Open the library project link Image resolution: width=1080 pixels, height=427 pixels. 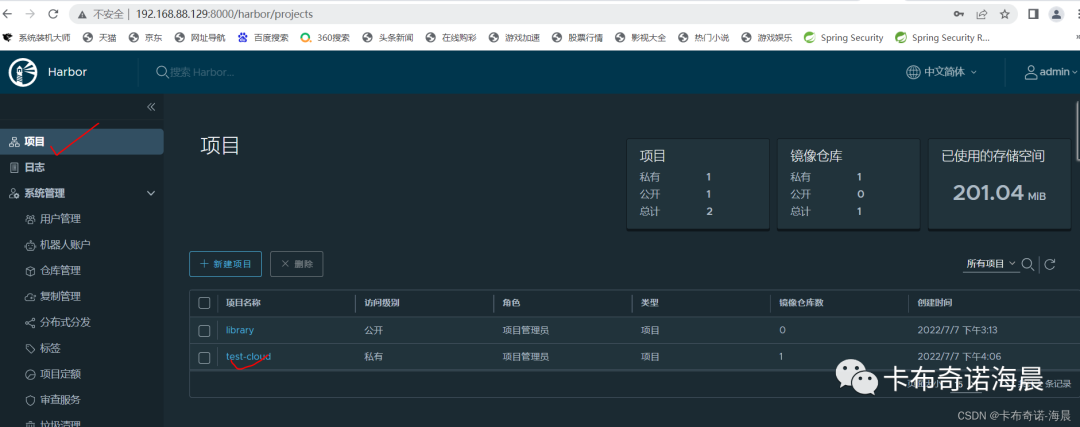[x=240, y=331]
